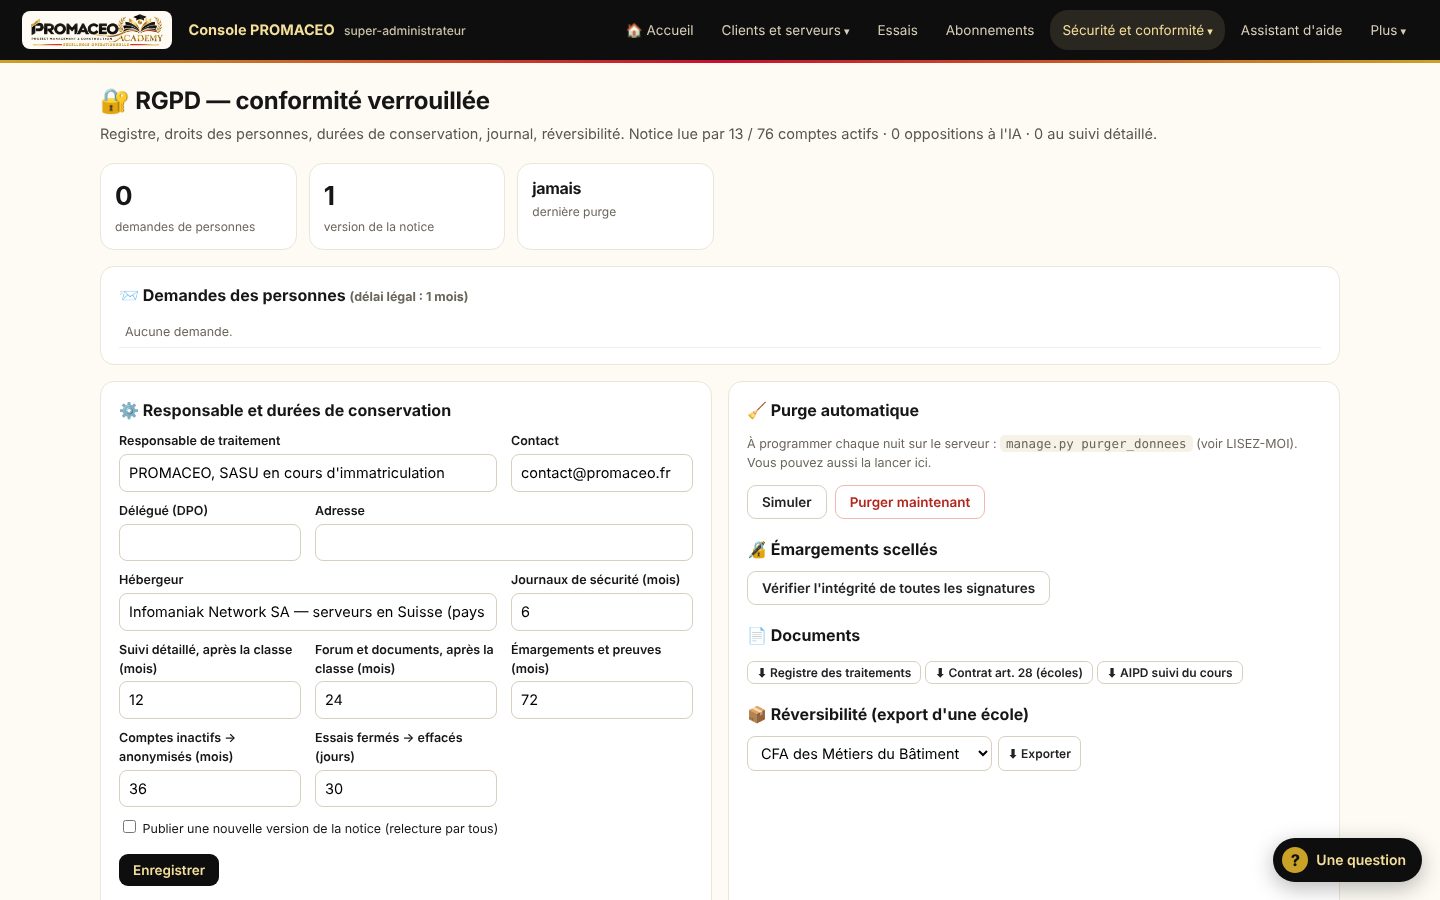Open the Abonnements page

click(x=990, y=30)
